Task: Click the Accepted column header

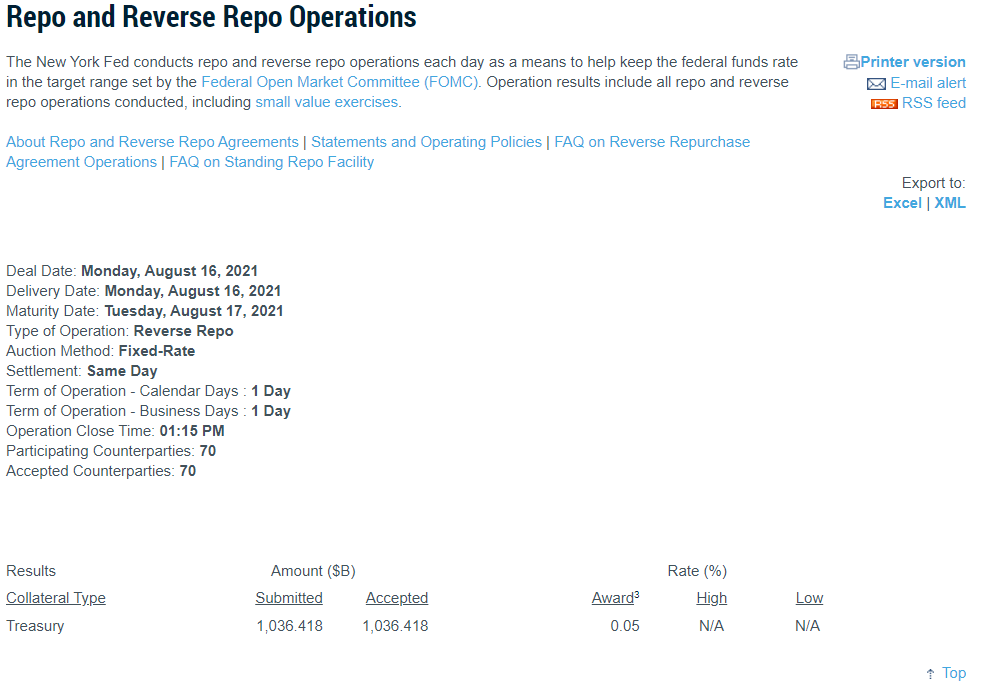Action: [397, 598]
